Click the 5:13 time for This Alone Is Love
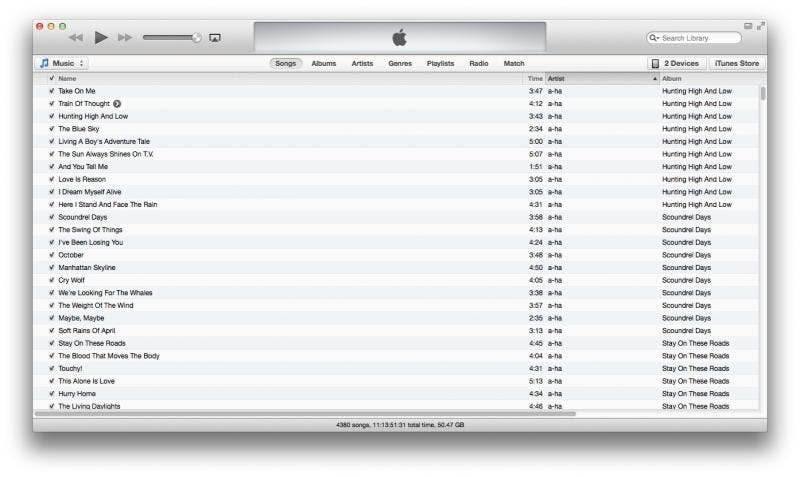 [x=536, y=381]
